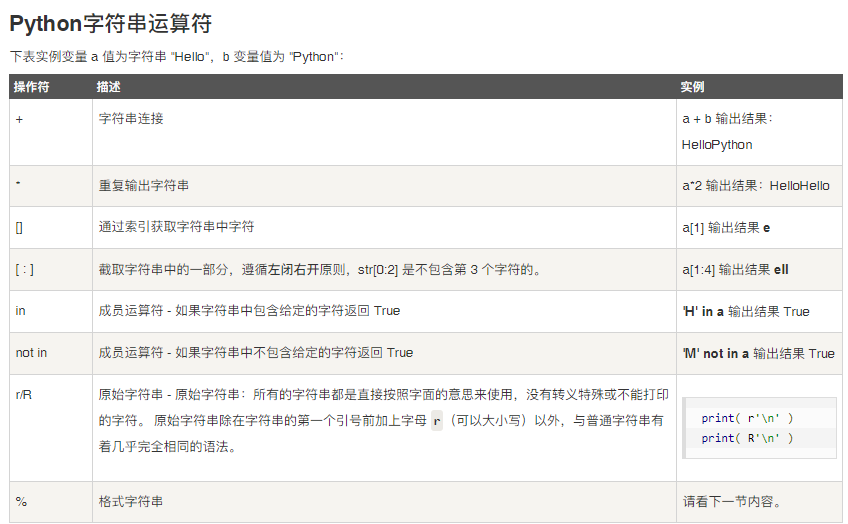Image resolution: width=848 pixels, height=524 pixels.
Task: Click the example "a + b 输出结果"
Action: (727, 118)
